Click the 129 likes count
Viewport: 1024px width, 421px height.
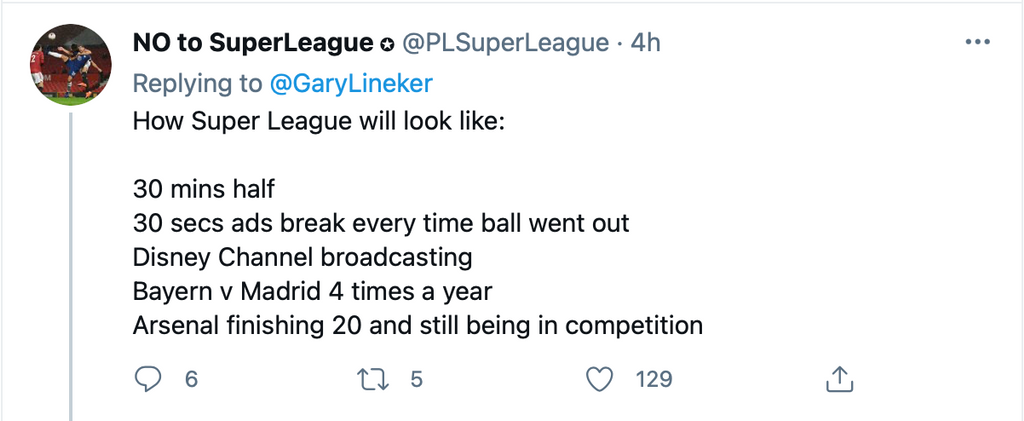pos(654,380)
